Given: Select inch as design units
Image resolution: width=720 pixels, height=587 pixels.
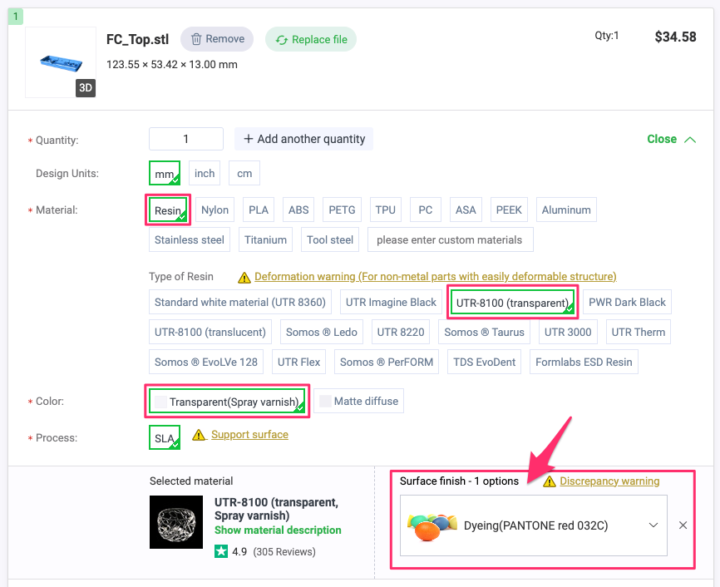Looking at the screenshot, I should (205, 173).
